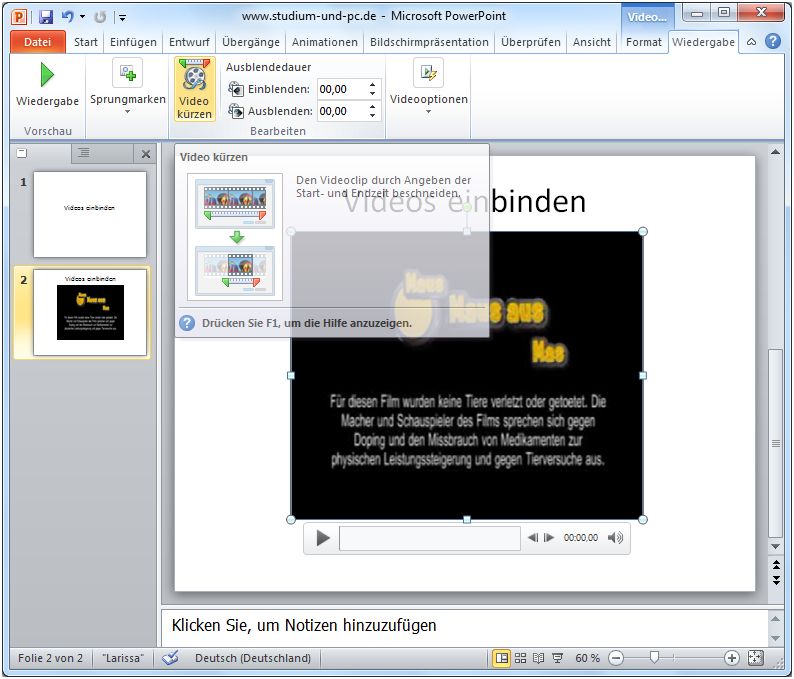
Task: Select the Slides thumbnails pane tab
Action: click(x=22, y=153)
